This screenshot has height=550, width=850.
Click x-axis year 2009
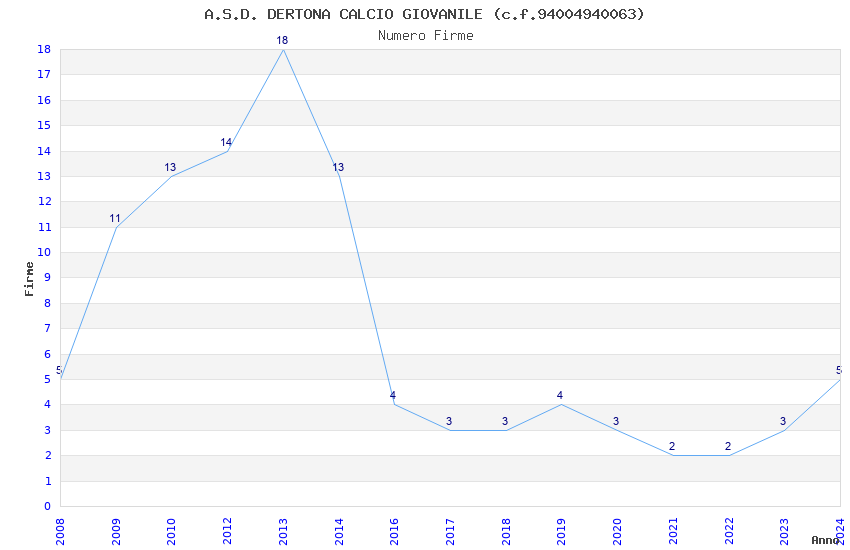coord(115,531)
